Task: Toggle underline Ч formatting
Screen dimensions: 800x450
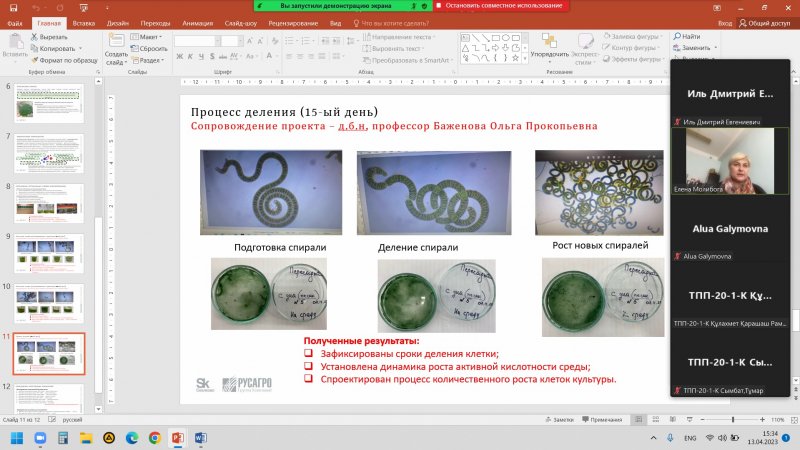Action: [201, 56]
